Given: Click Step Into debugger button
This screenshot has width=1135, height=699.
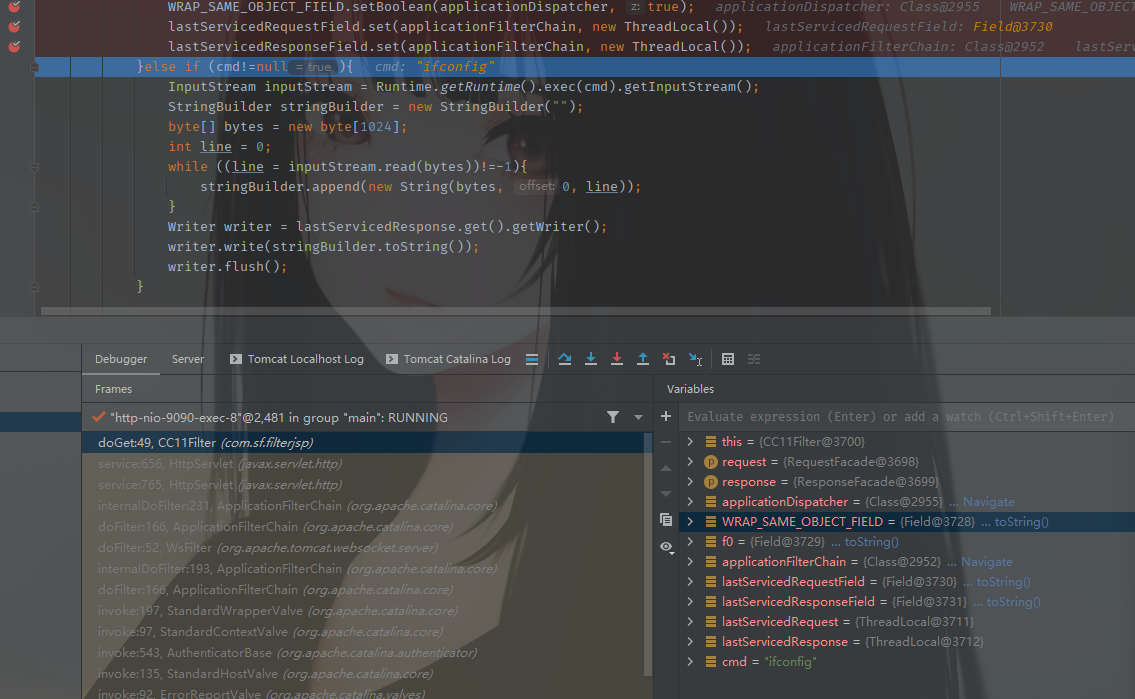Looking at the screenshot, I should [x=591, y=360].
